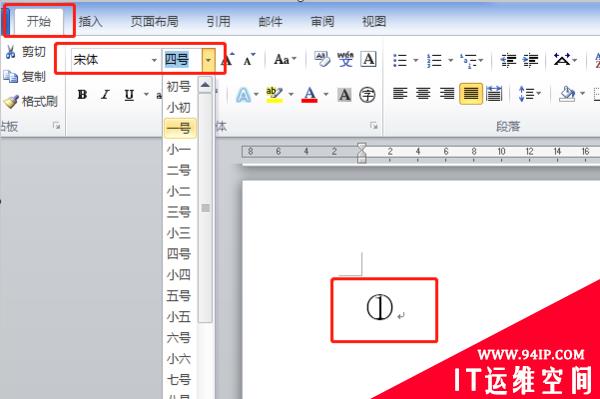Switch to the 插入 ribbon tab
This screenshot has height=399, width=600.
[x=91, y=21]
